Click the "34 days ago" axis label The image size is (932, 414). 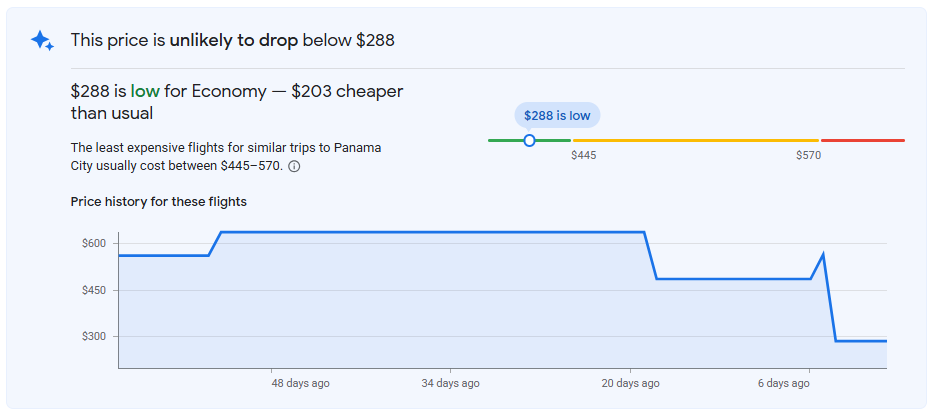450,383
